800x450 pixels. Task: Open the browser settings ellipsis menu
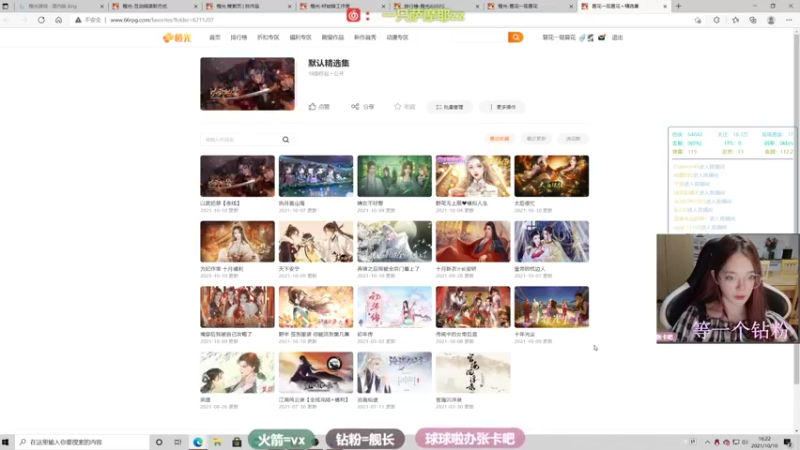(x=789, y=20)
